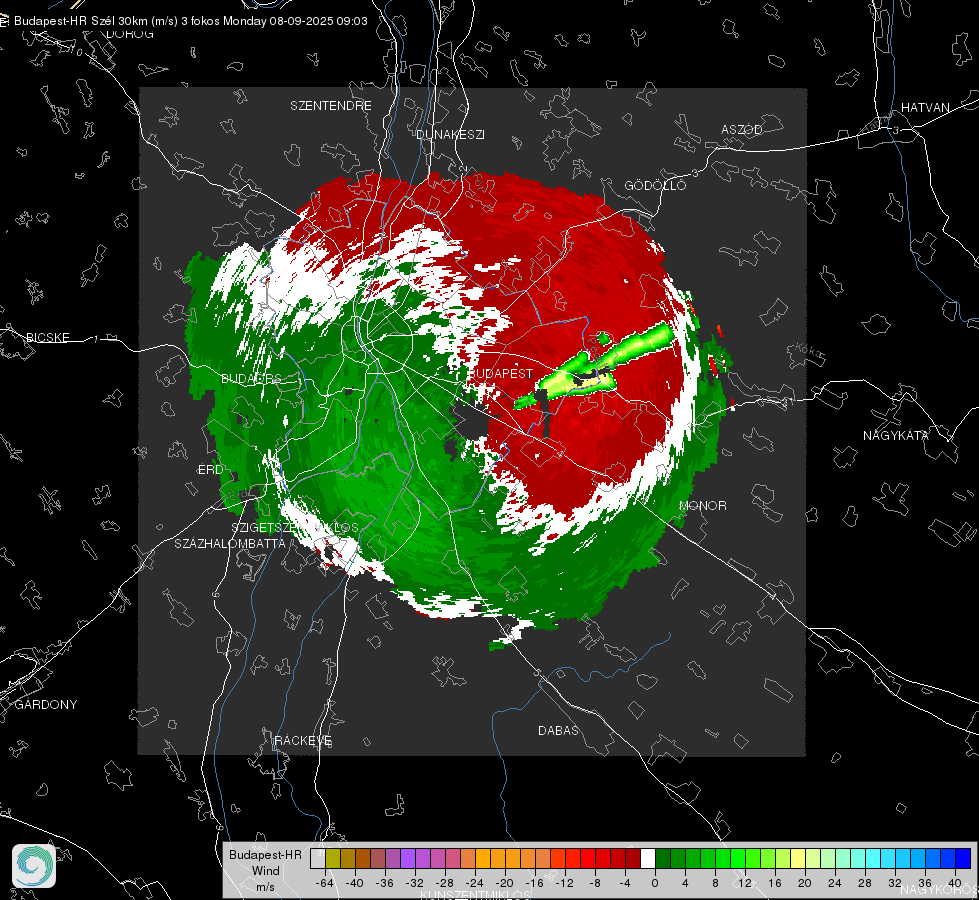Click the SZAZHALOMBATTA town label

point(230,543)
